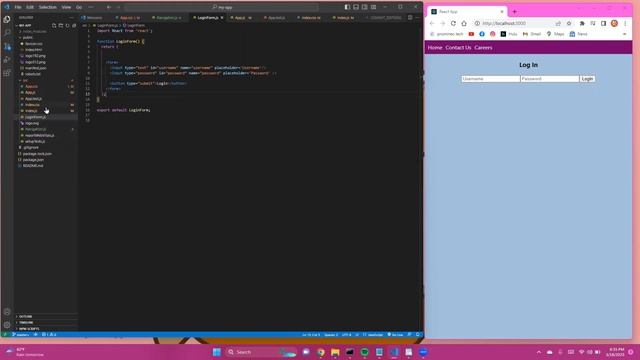Click the Login submit button
640x360 pixels.
tap(587, 79)
